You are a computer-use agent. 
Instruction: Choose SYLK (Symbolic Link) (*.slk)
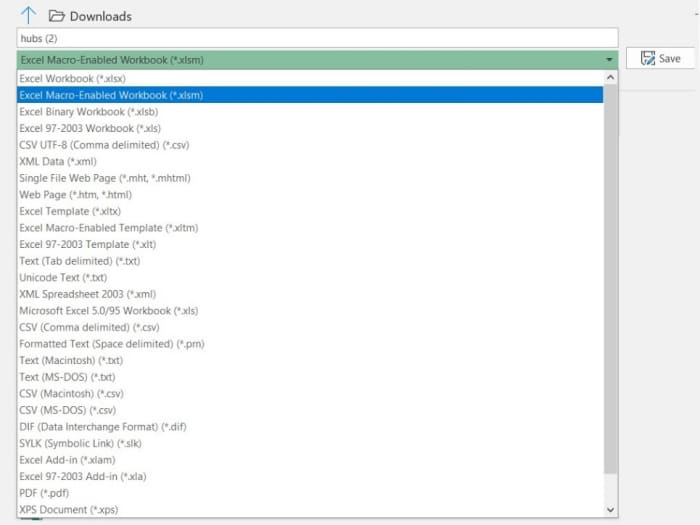point(310,443)
